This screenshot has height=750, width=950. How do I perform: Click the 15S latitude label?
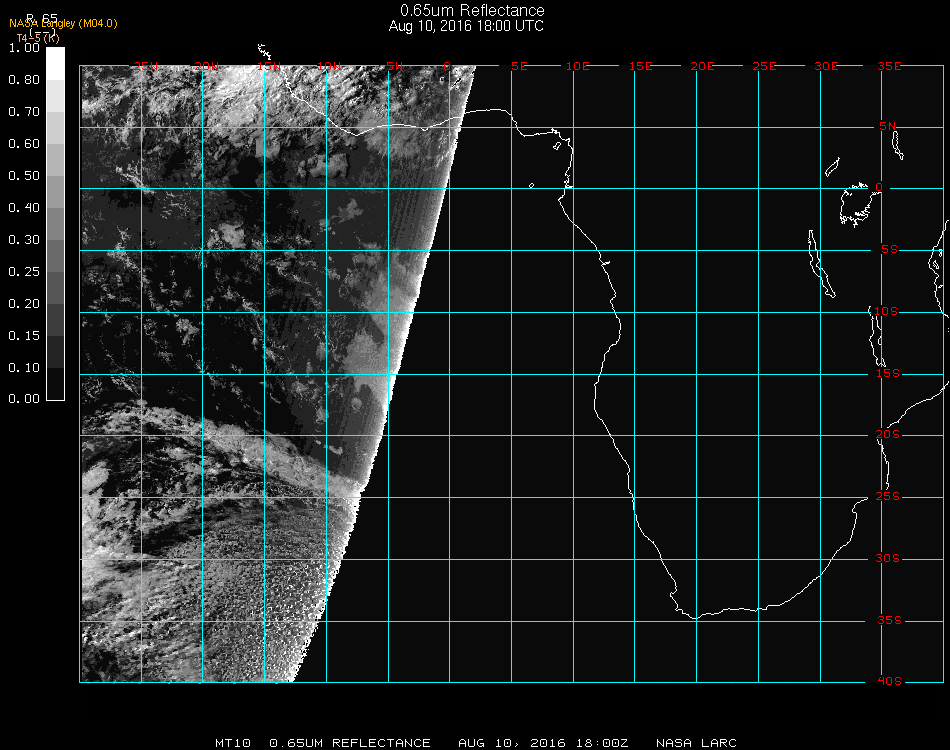[888, 373]
